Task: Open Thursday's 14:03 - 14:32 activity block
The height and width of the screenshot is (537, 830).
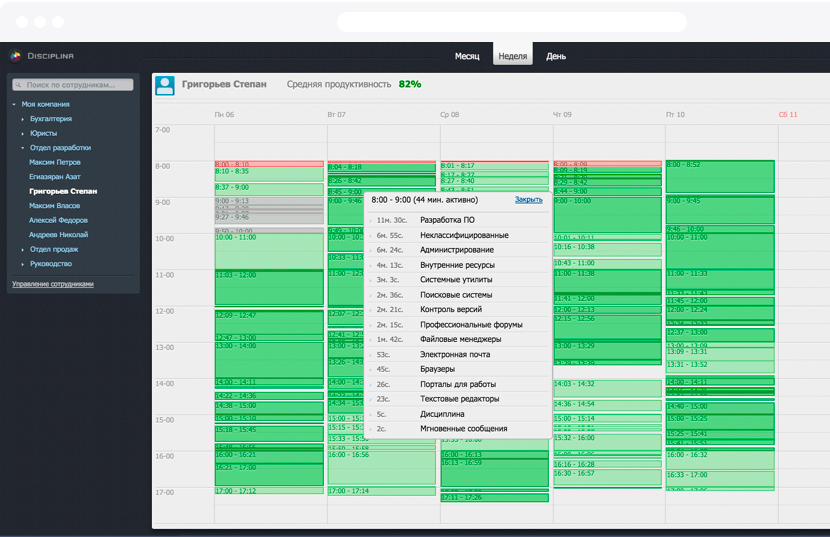Action: (608, 388)
